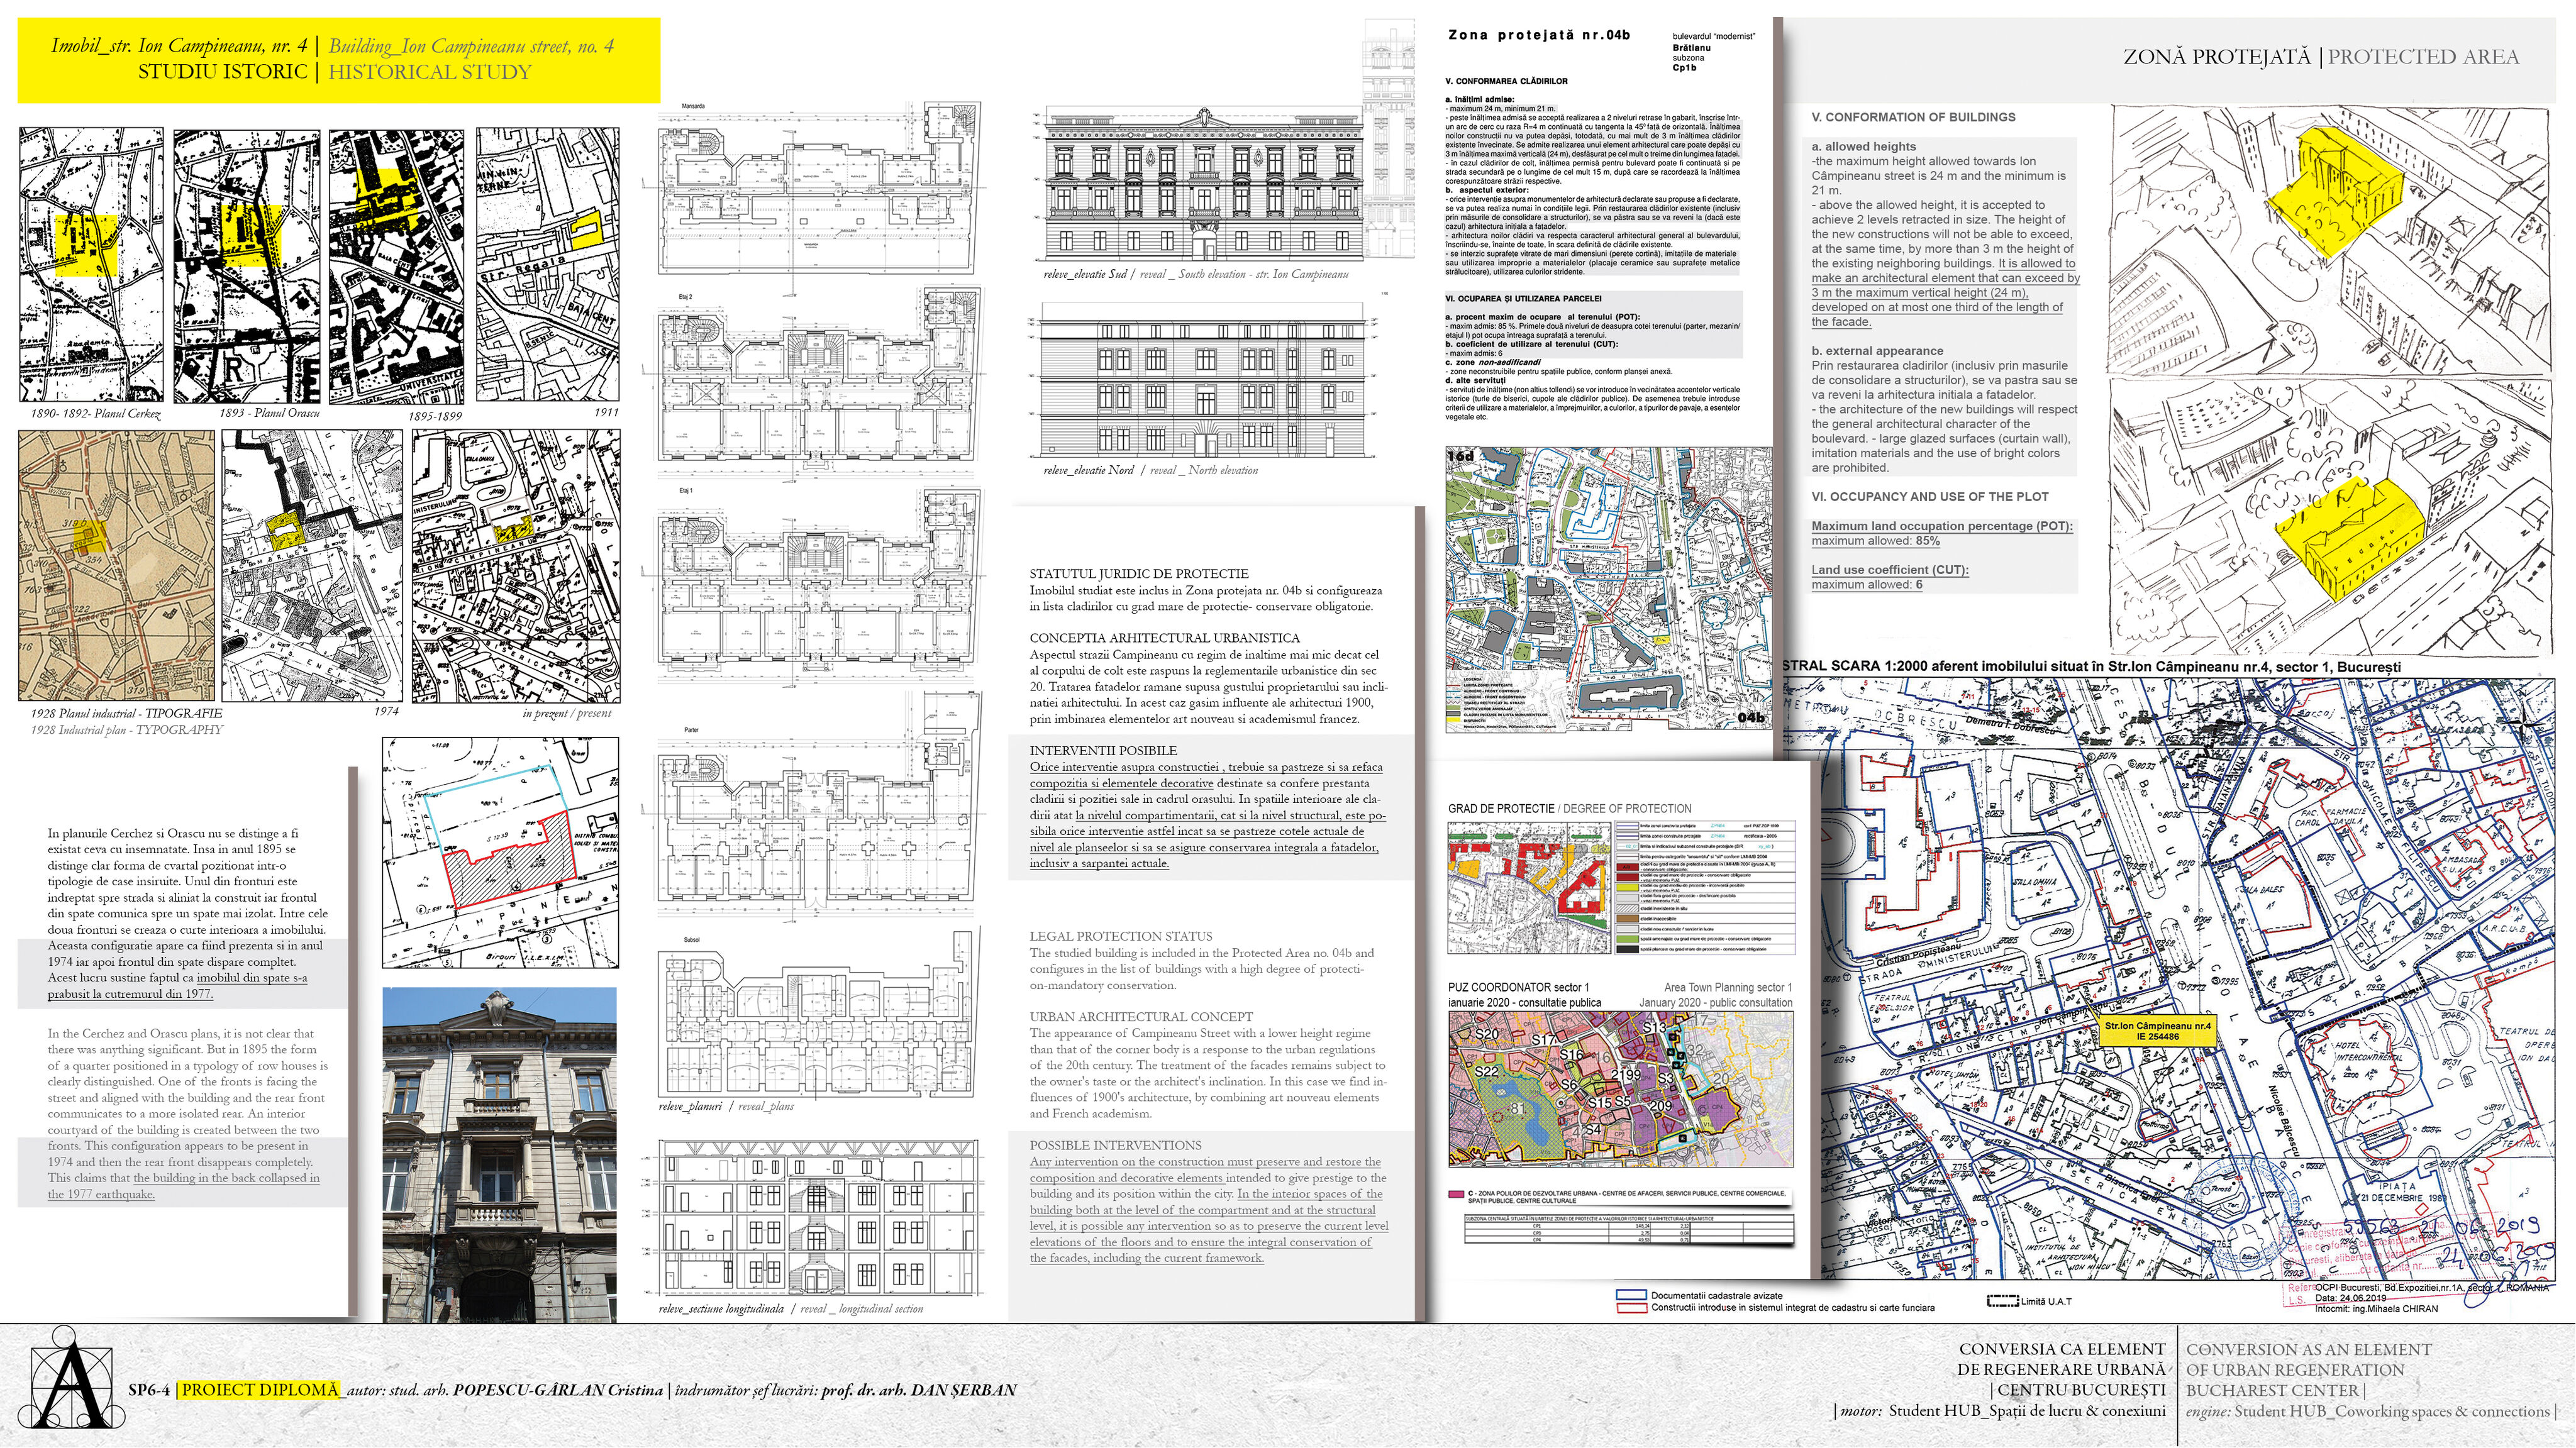This screenshot has height=1448, width=2576.
Task: Click the 'STATUTUL JURIDIC DE PROTECTIE' heading
Action: pos(1139,574)
